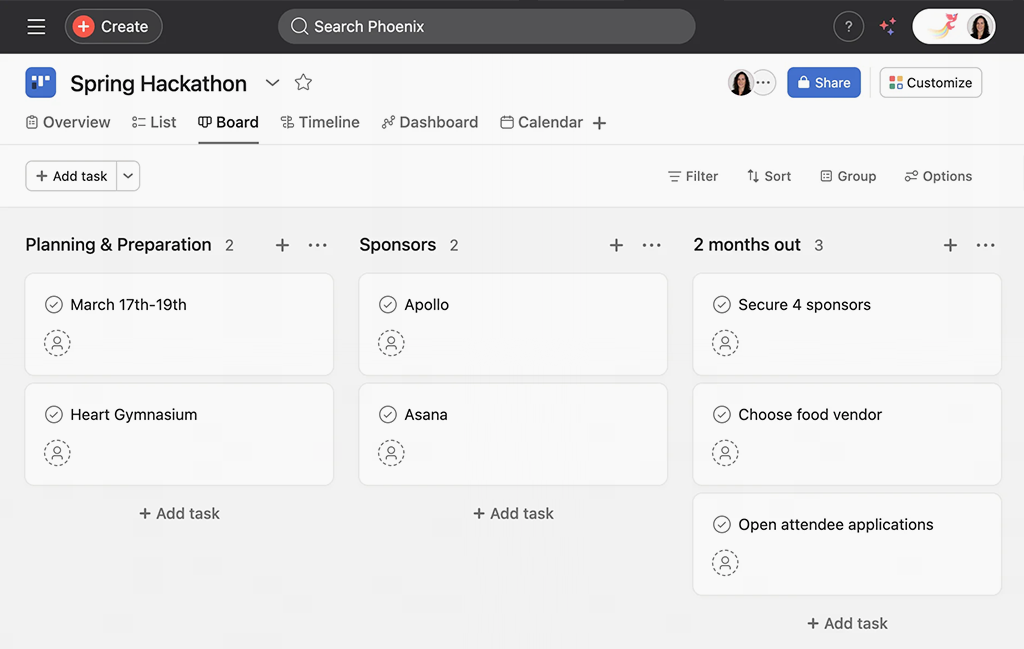The height and width of the screenshot is (649, 1024).
Task: Click the Spring Hackathon project board icon
Action: pos(40,82)
